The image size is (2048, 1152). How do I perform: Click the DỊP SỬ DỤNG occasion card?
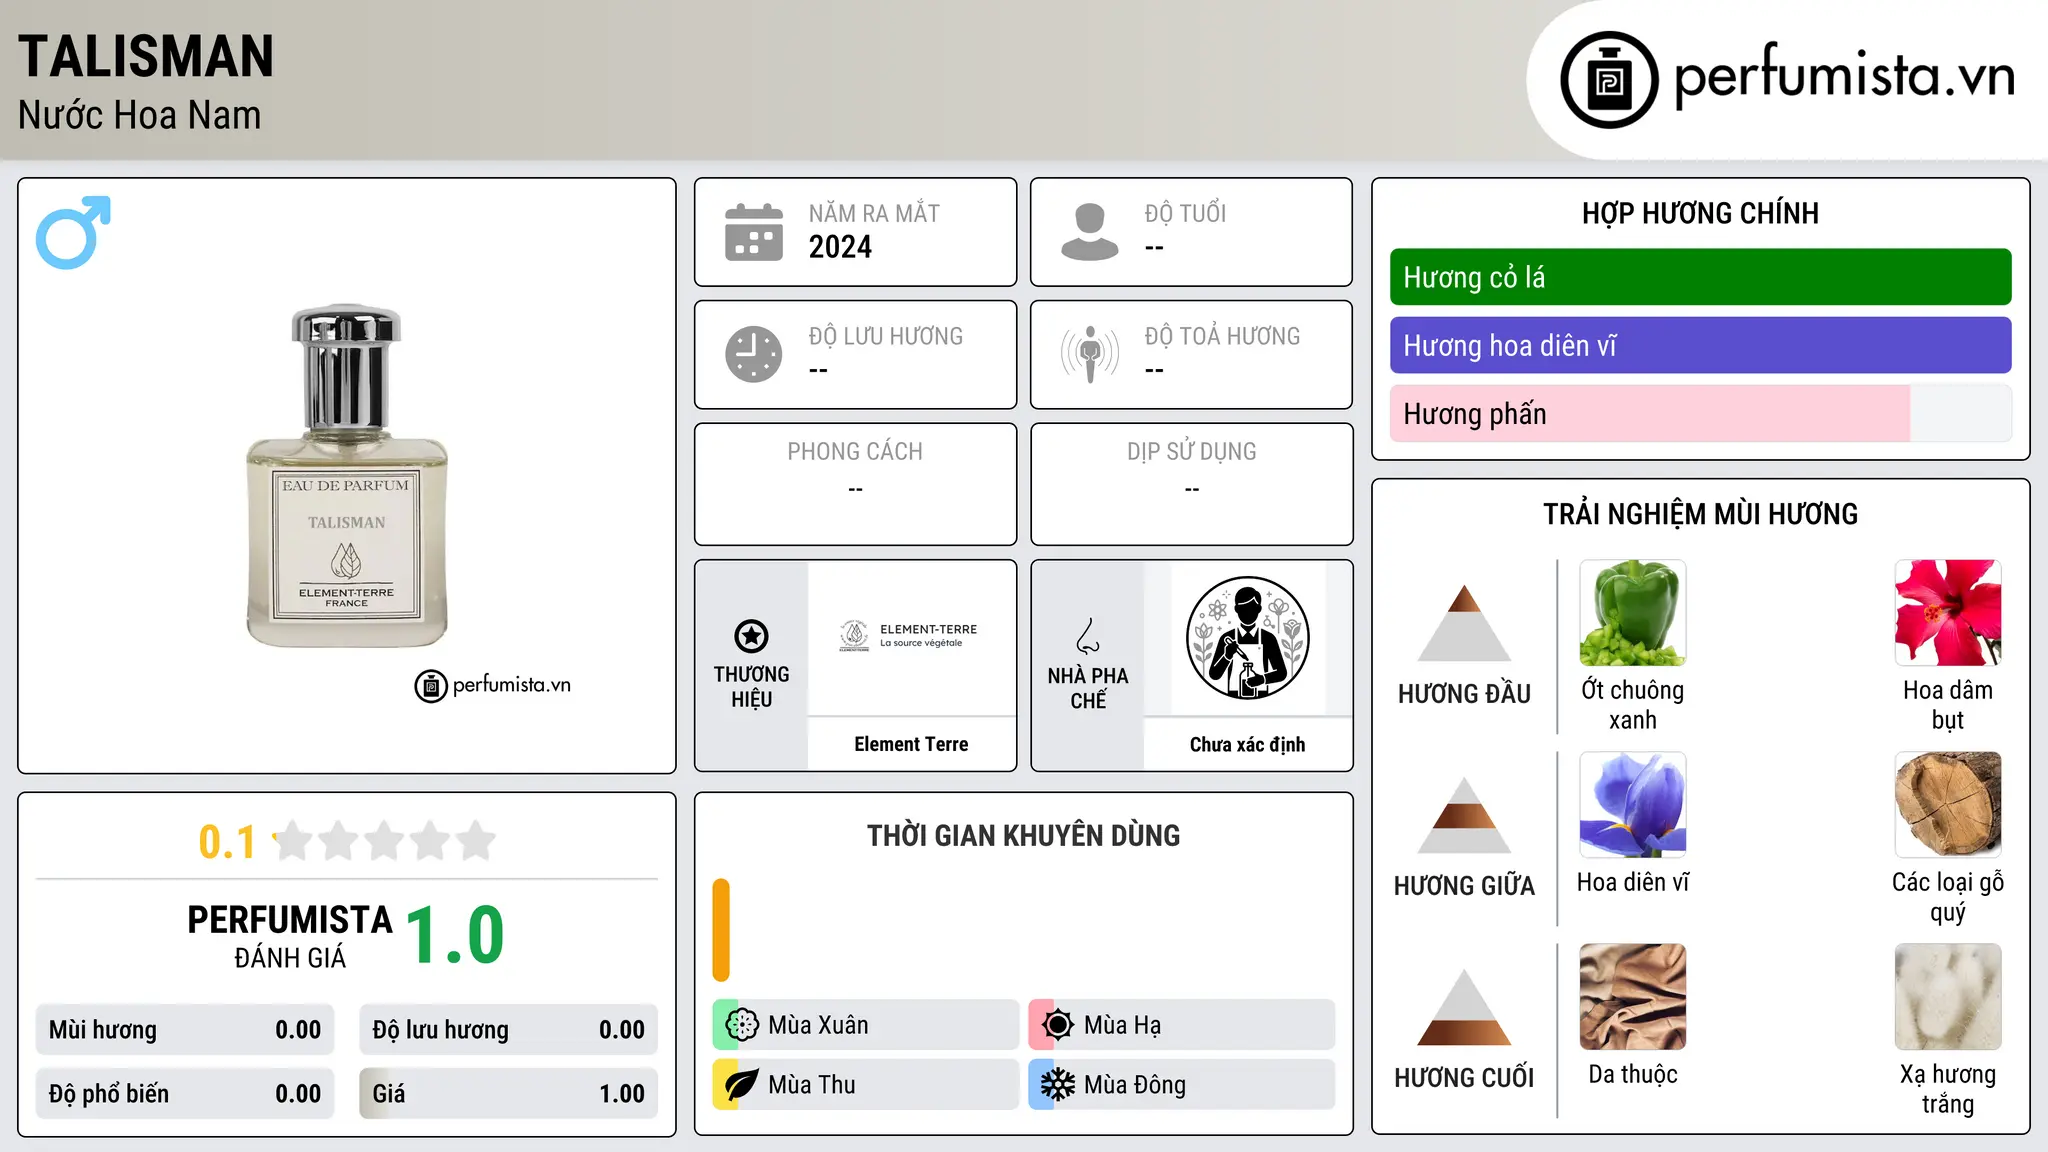pos(1192,484)
